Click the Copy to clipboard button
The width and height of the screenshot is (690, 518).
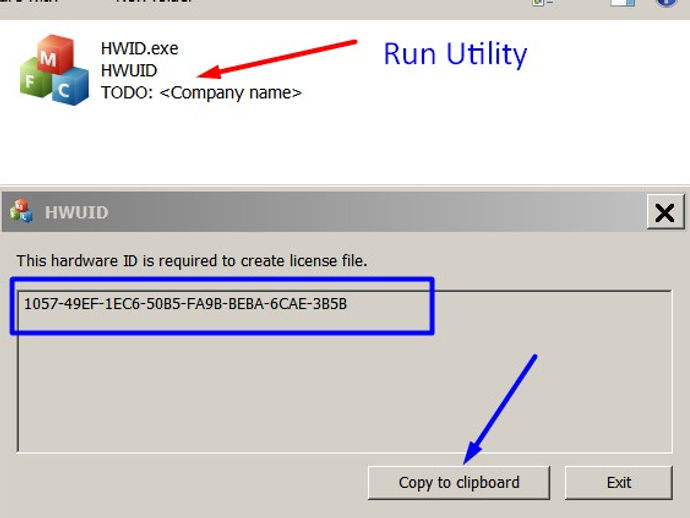[459, 483]
